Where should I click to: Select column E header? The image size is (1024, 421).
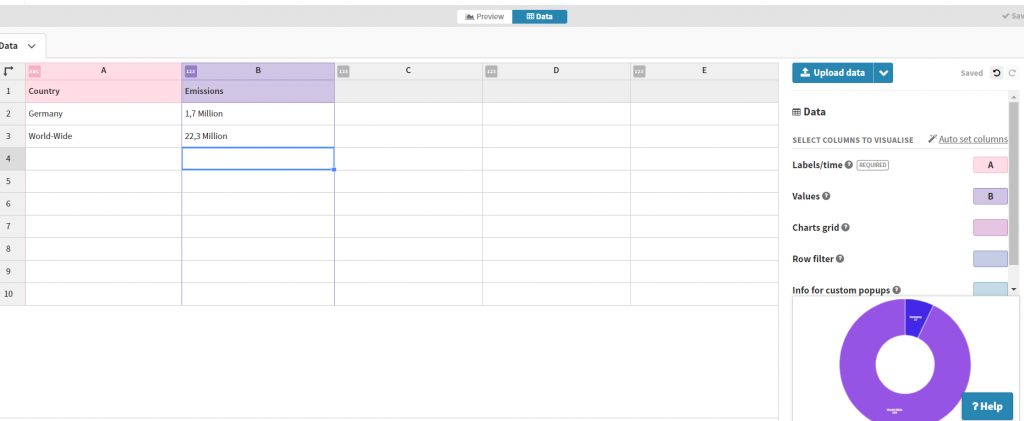[704, 70]
